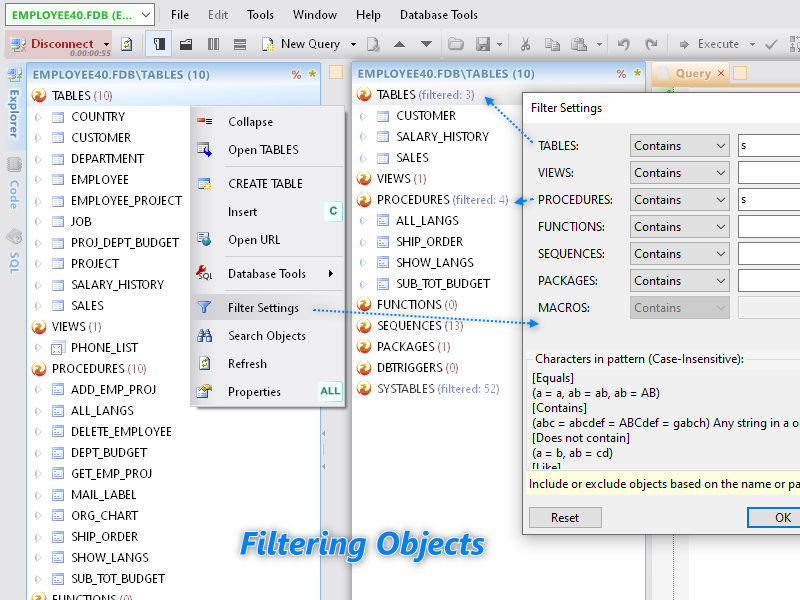
Task: Select SALARY_HISTORY in the filtered right tree
Action: point(442,137)
